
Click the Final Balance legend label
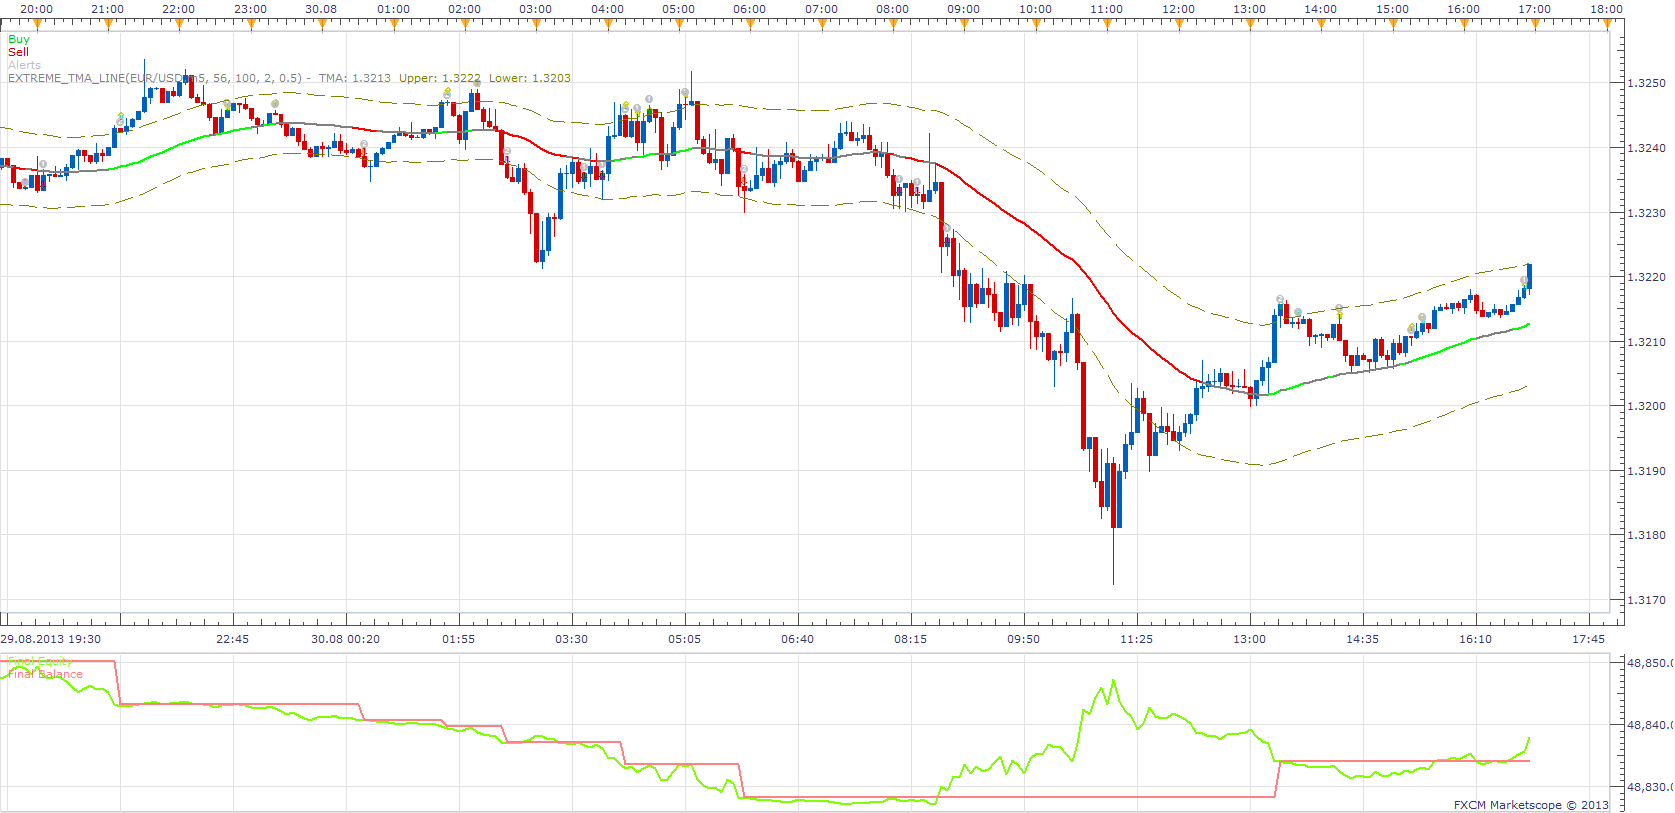[x=45, y=674]
